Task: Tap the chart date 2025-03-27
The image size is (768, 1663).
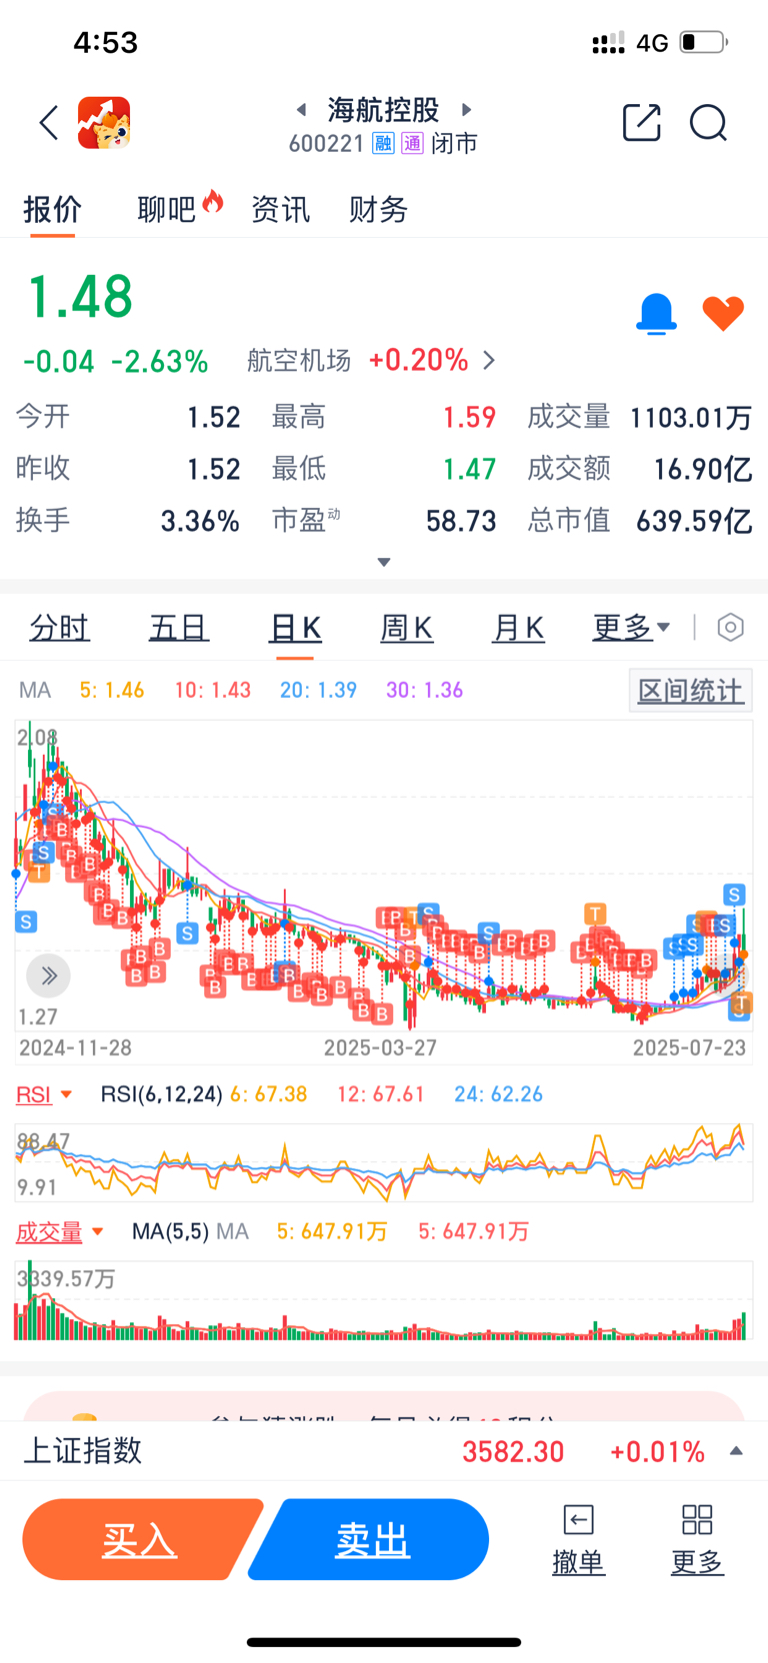Action: pos(380,1048)
